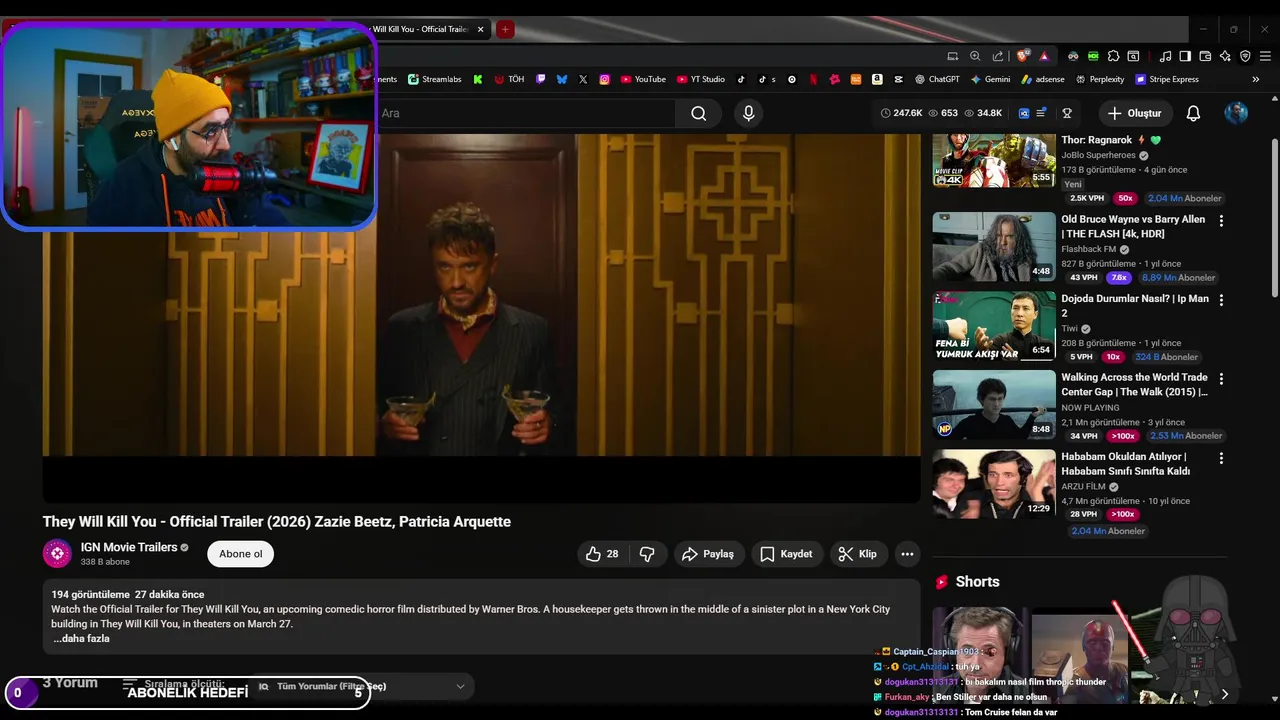Open the Streamlabs bookmark
The height and width of the screenshot is (720, 1280).
pyautogui.click(x=434, y=79)
